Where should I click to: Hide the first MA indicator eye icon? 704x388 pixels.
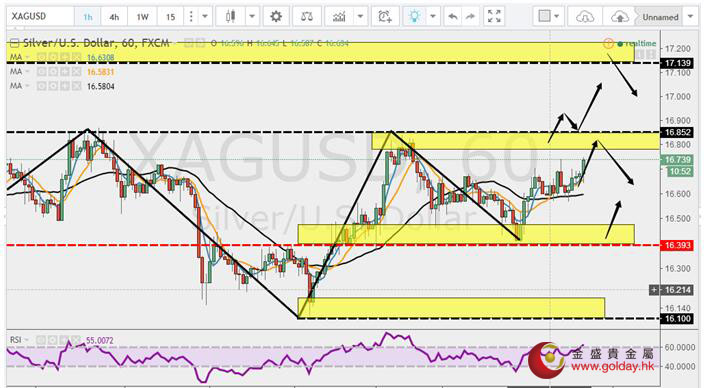tap(41, 57)
